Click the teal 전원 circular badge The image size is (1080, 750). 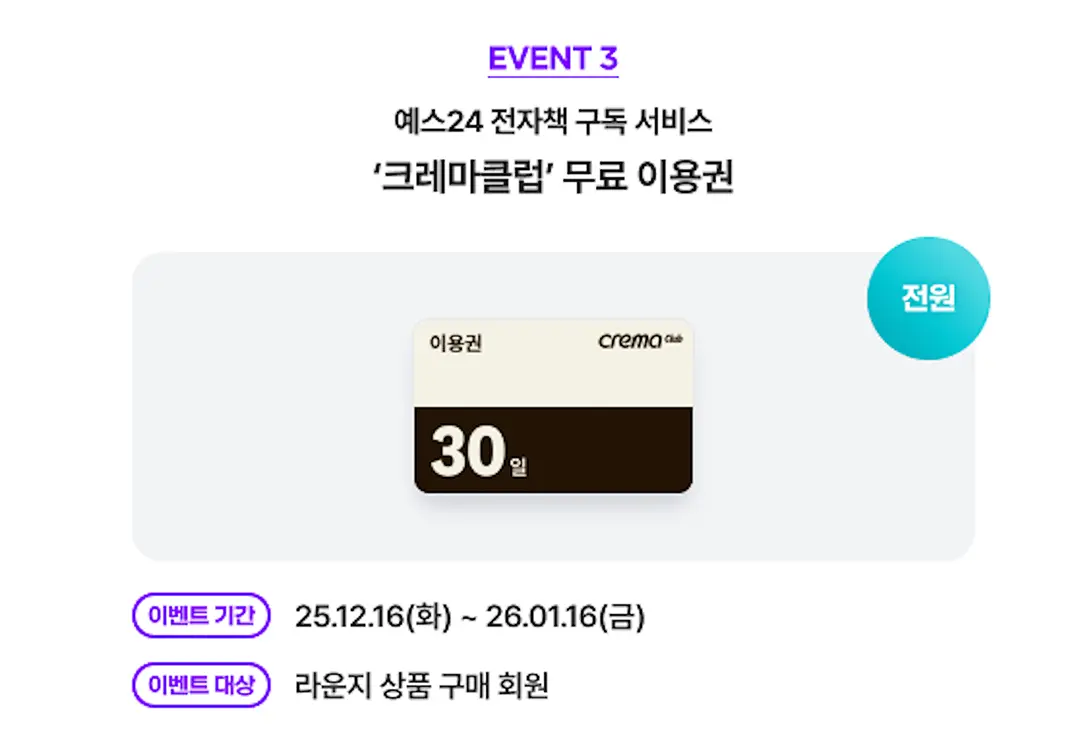pos(928,299)
